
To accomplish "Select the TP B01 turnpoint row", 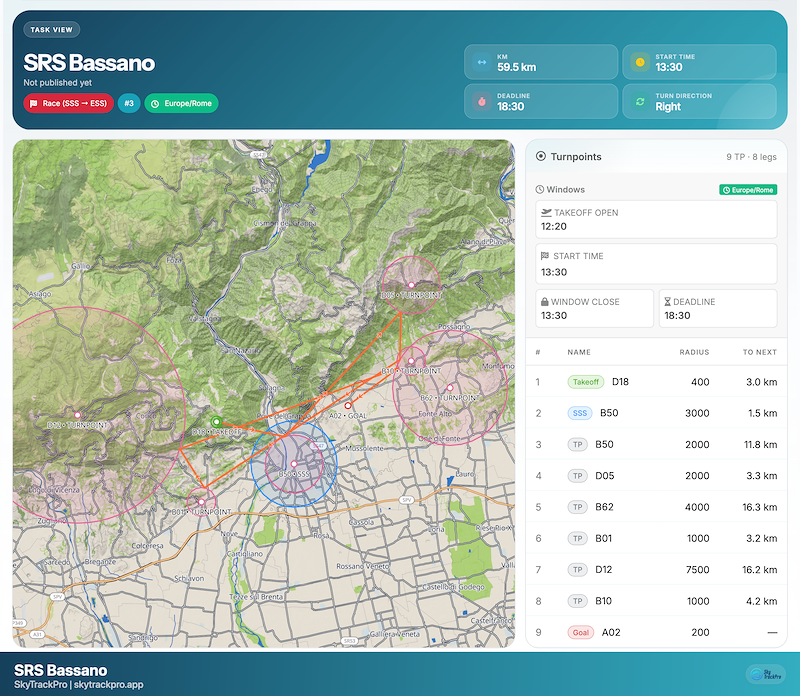I will tap(656, 538).
